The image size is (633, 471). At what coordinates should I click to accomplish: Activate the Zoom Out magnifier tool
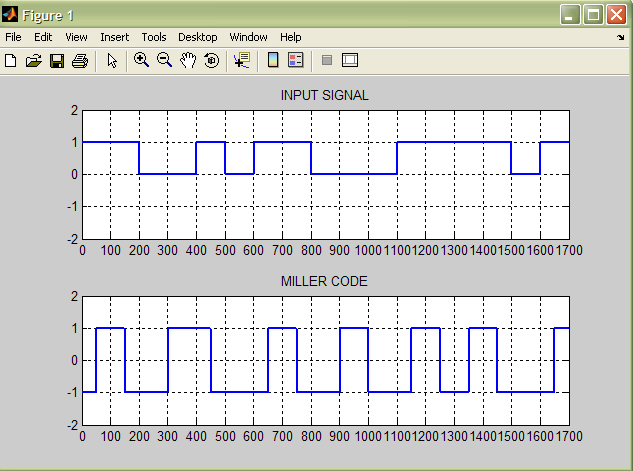(x=164, y=60)
